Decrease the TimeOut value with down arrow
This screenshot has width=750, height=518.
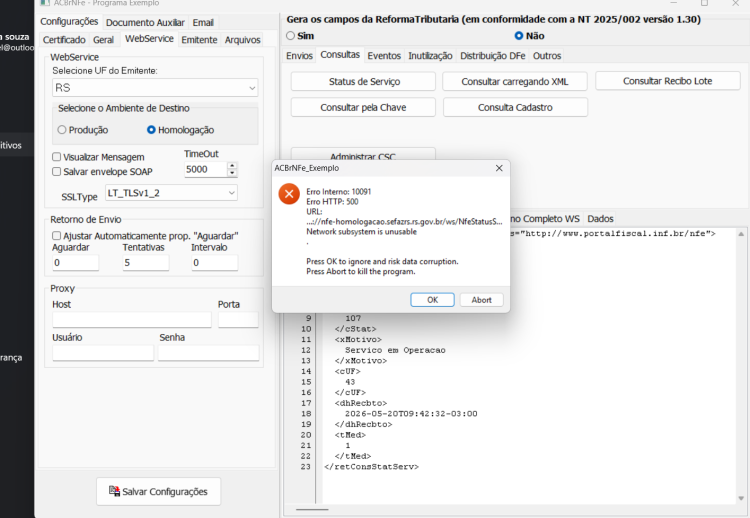[x=232, y=173]
